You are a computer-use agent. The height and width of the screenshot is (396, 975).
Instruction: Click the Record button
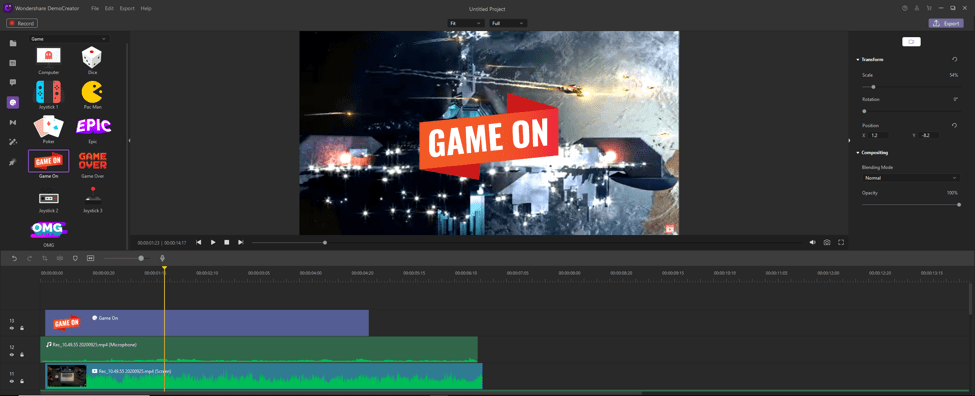pos(22,23)
